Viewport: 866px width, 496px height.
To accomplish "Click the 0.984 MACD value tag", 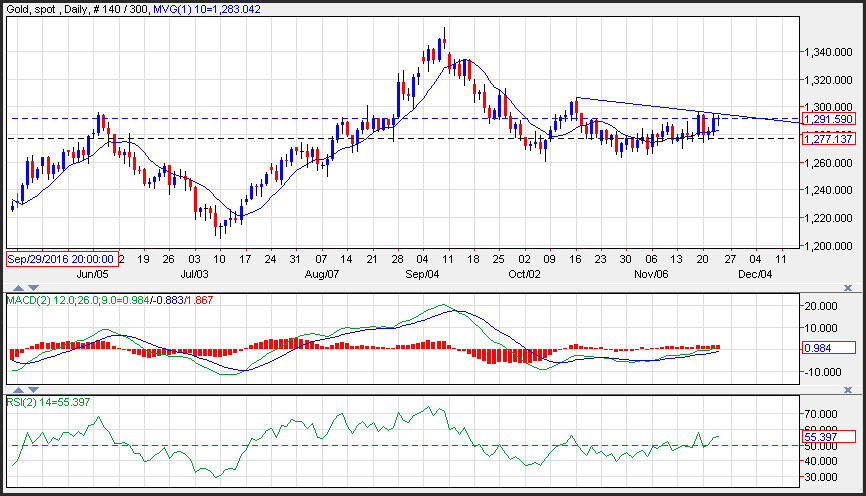I will (829, 348).
